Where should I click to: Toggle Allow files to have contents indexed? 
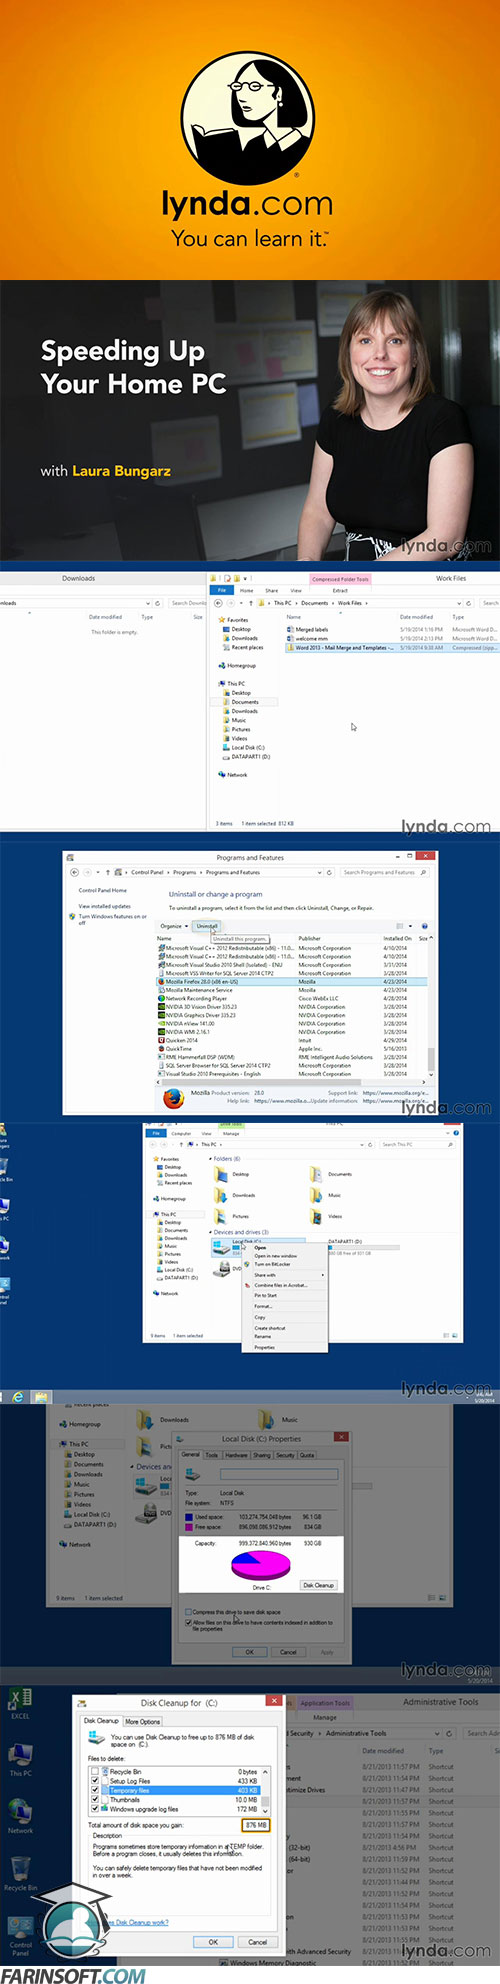point(189,1622)
